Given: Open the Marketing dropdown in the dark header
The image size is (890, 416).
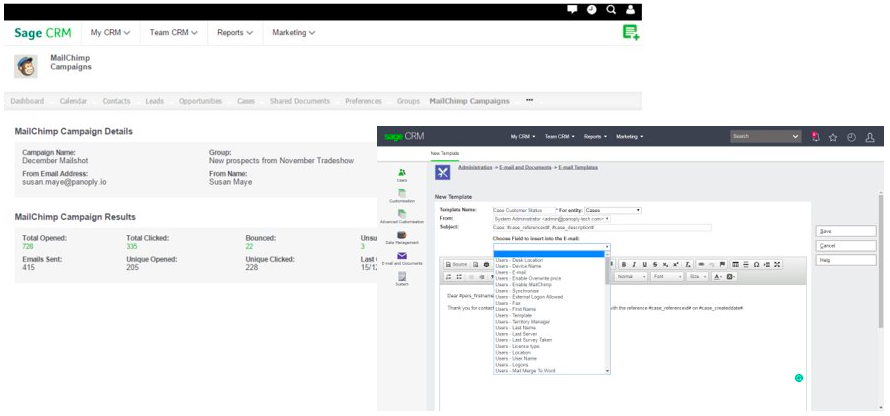Looking at the screenshot, I should pos(629,137).
